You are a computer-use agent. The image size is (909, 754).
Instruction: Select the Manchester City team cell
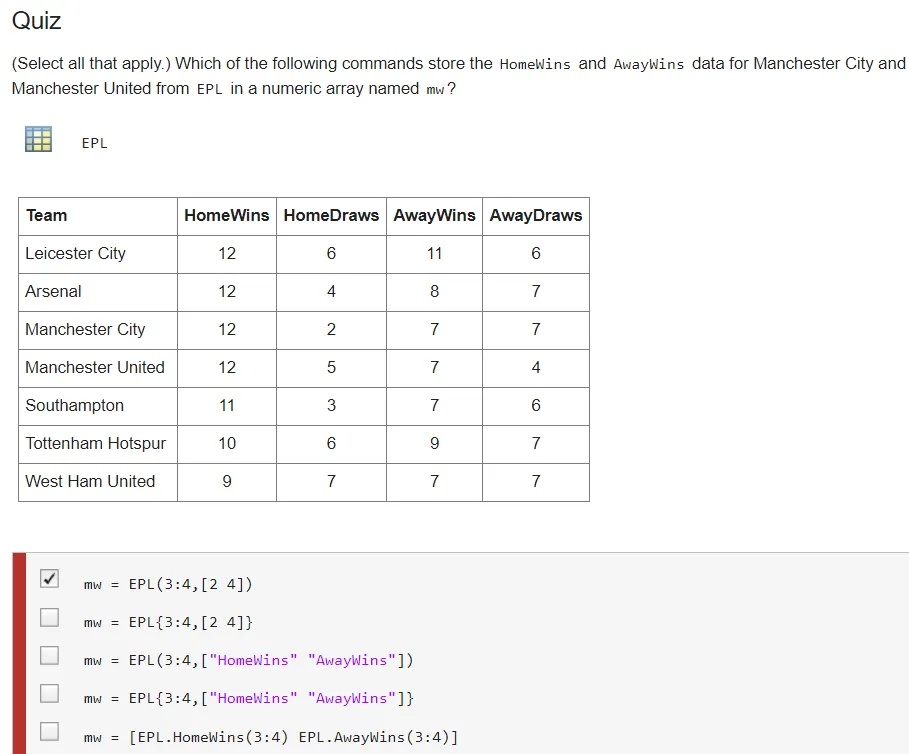click(x=85, y=329)
